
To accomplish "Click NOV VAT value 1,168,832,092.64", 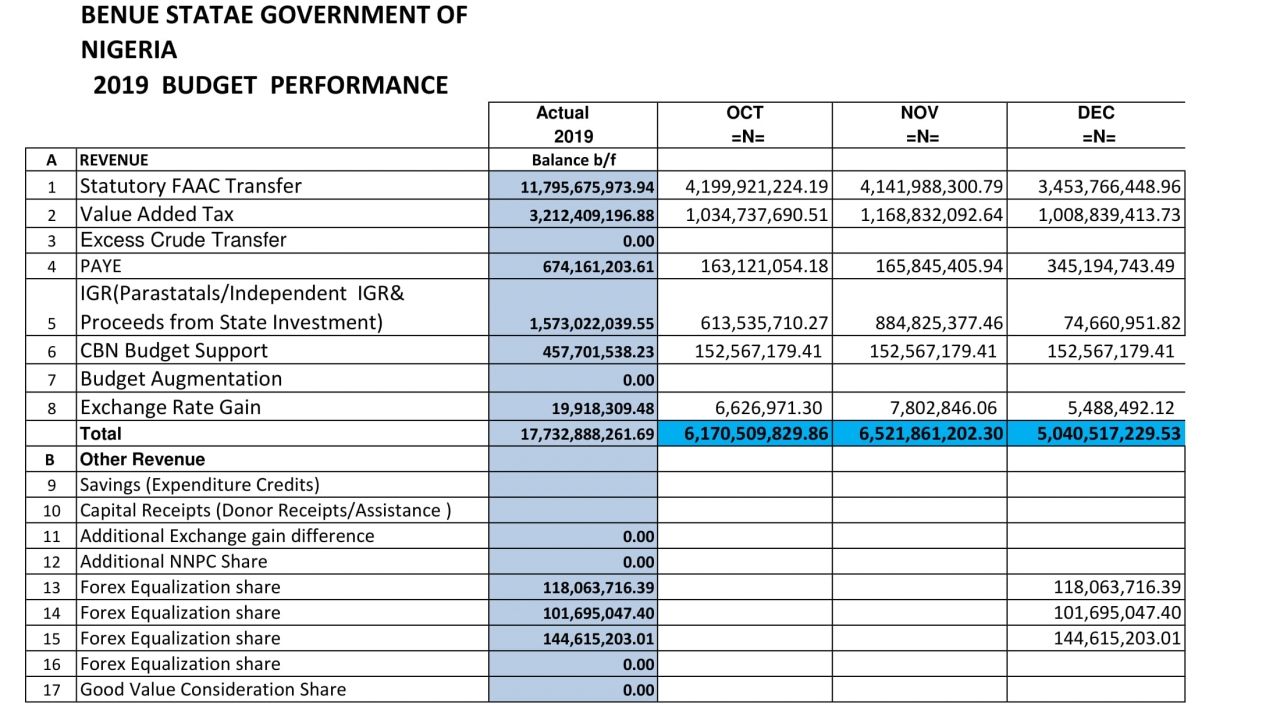I will pos(932,214).
